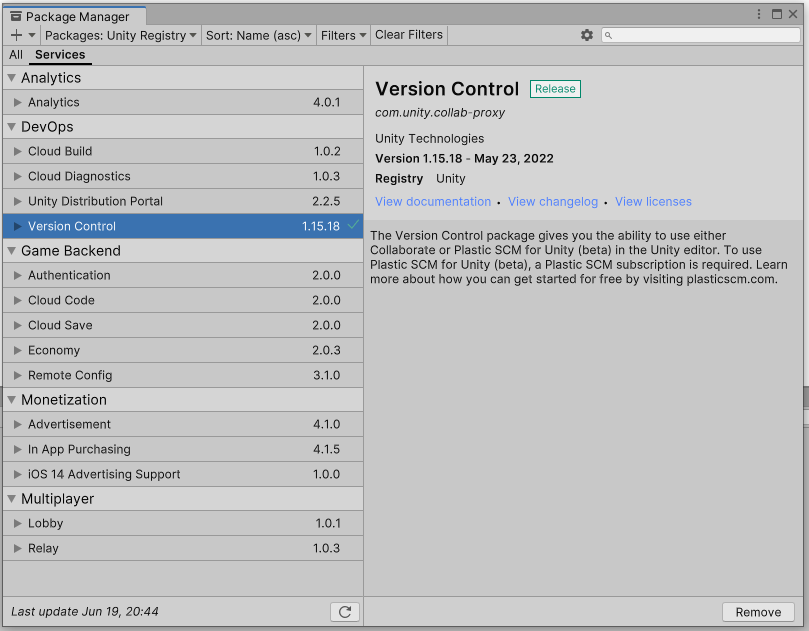Click the search magnifier icon
Image resolution: width=809 pixels, height=631 pixels.
click(x=608, y=35)
